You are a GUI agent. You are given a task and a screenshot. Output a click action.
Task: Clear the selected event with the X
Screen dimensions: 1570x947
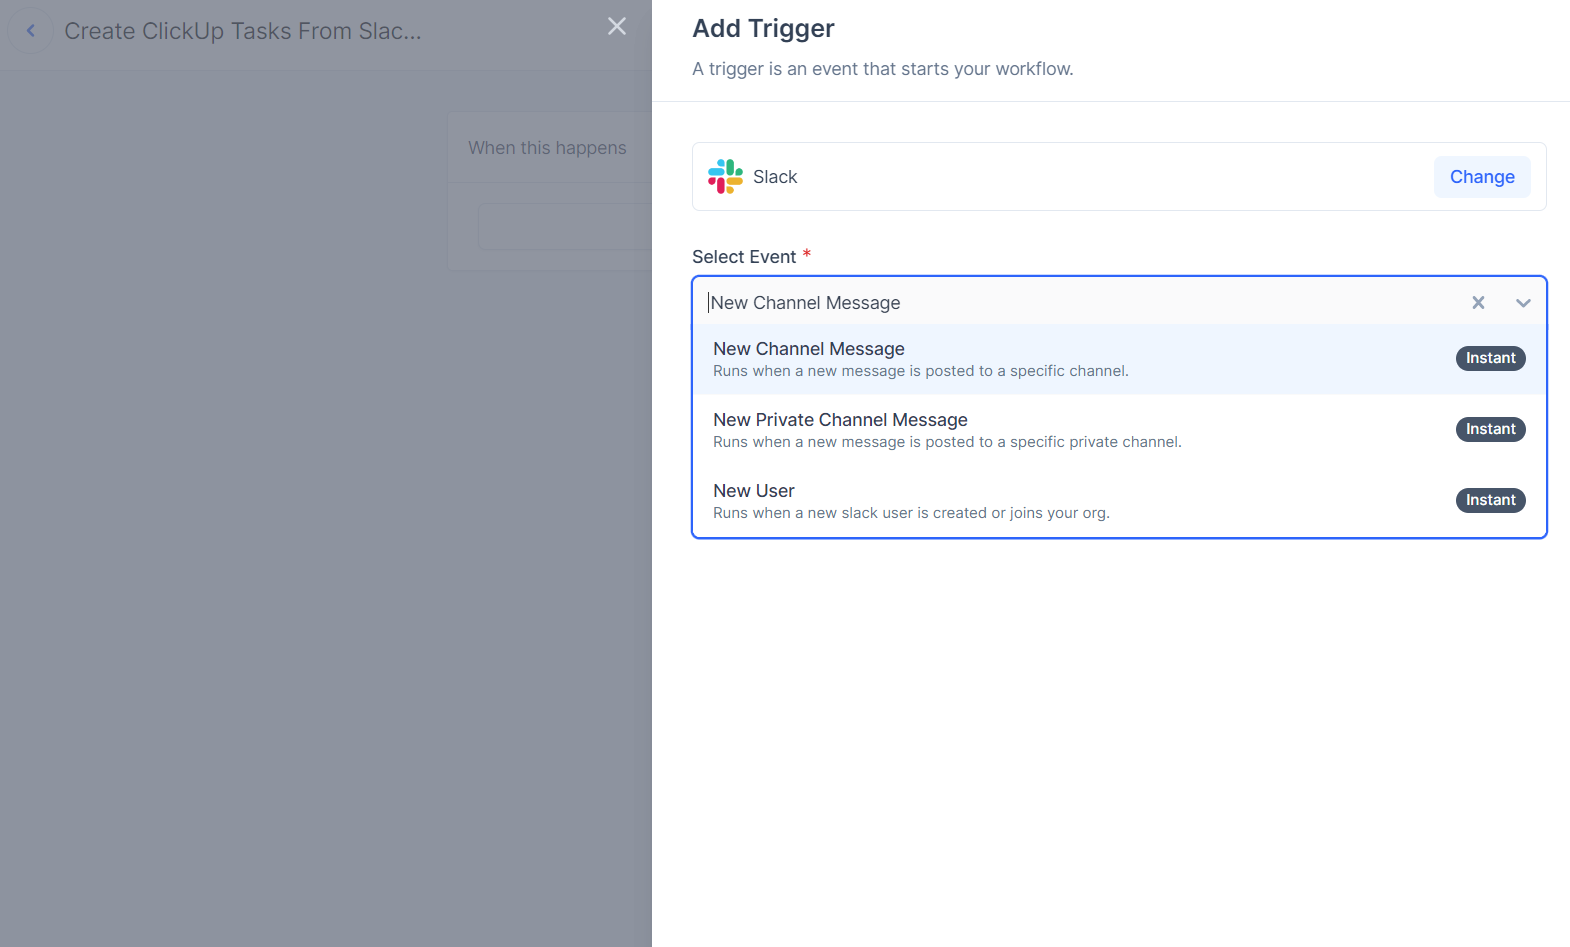[1478, 303]
